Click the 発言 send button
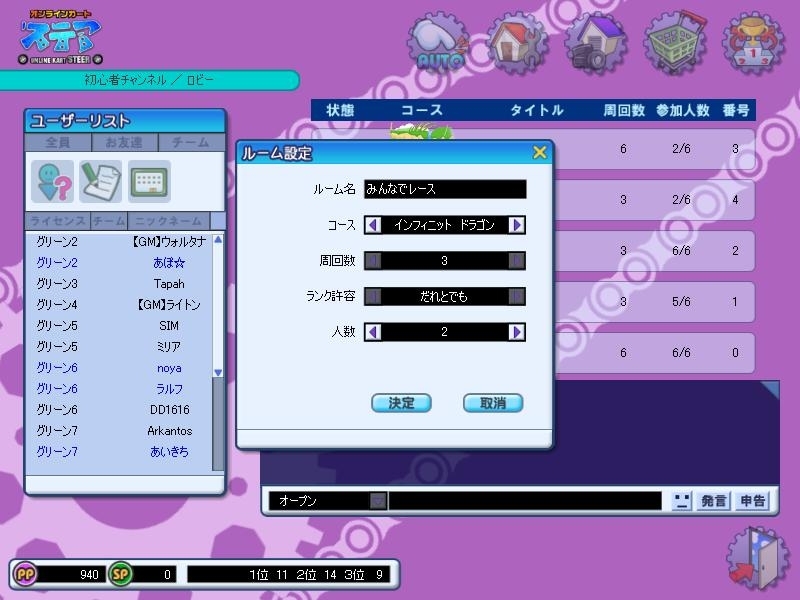The width and height of the screenshot is (800, 600). pyautogui.click(x=713, y=501)
